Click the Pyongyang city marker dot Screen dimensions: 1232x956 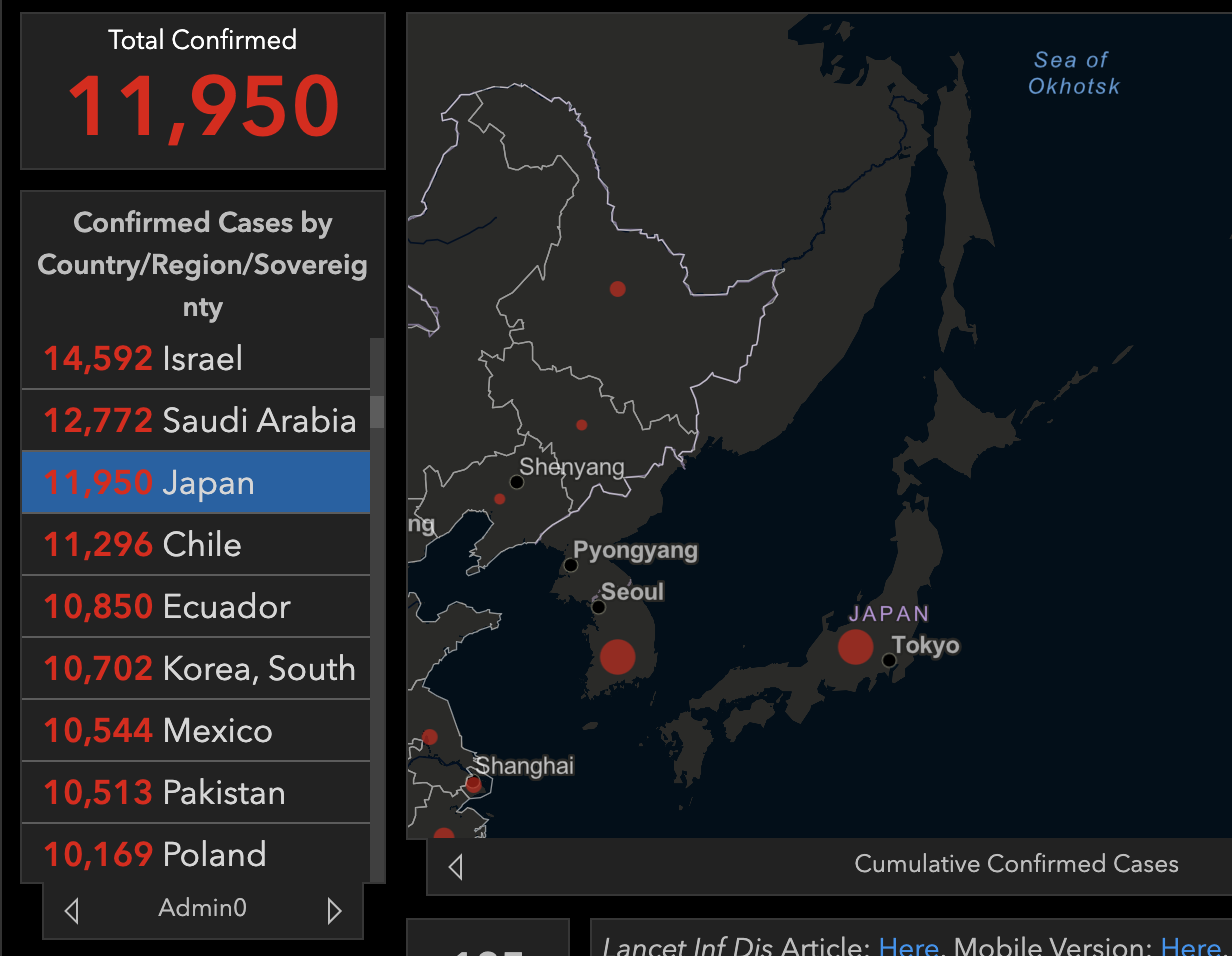pos(570,565)
